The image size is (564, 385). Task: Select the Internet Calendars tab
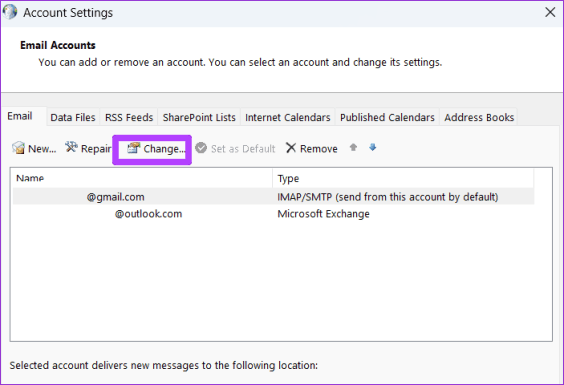click(288, 117)
